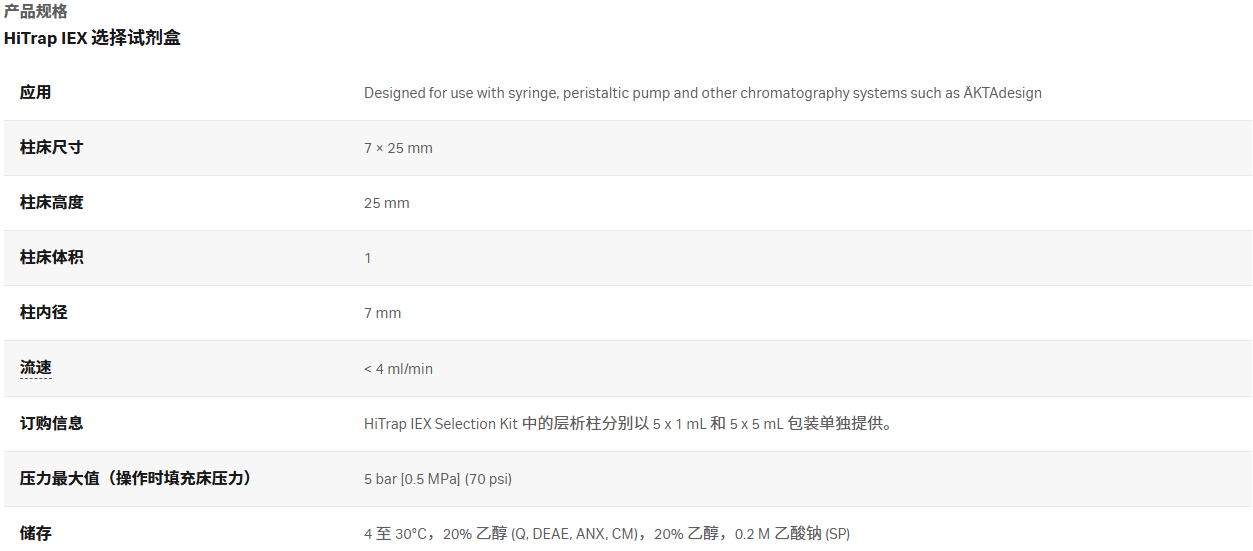Click the < 4 ml/min flow rate value
This screenshot has height=551, width=1253.
[398, 369]
